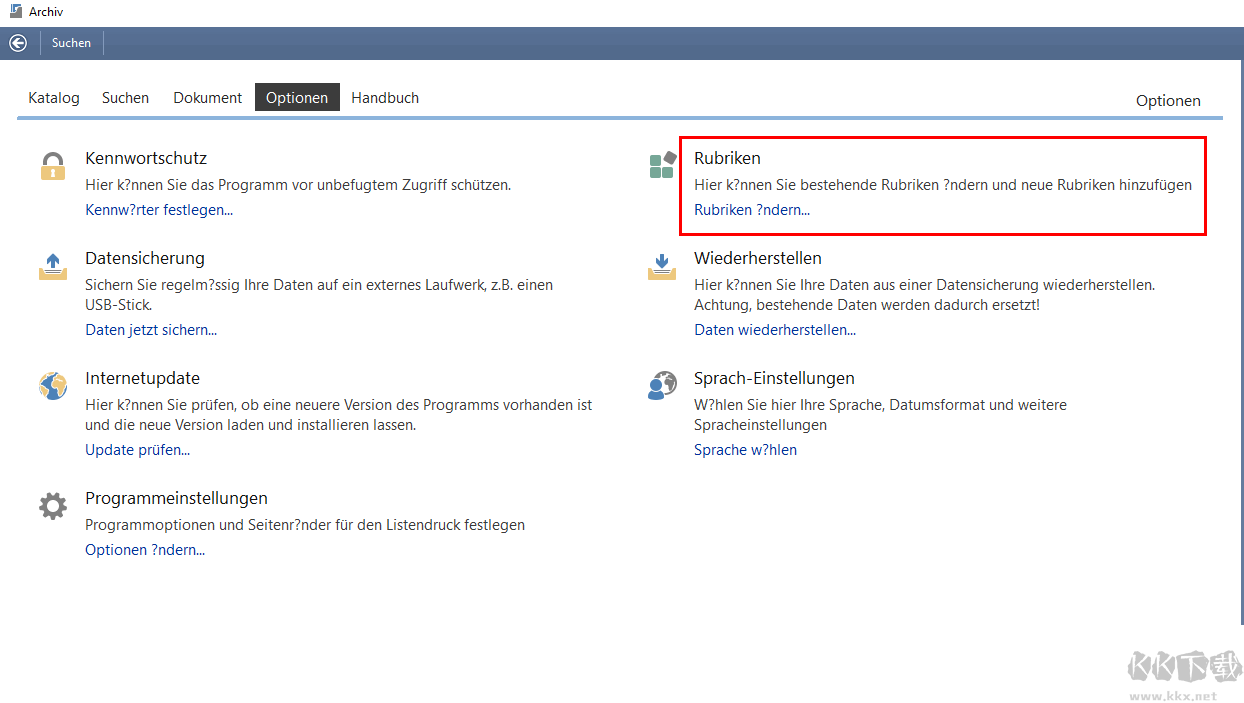Open the Suchen tab
1244x703 pixels.
click(125, 98)
